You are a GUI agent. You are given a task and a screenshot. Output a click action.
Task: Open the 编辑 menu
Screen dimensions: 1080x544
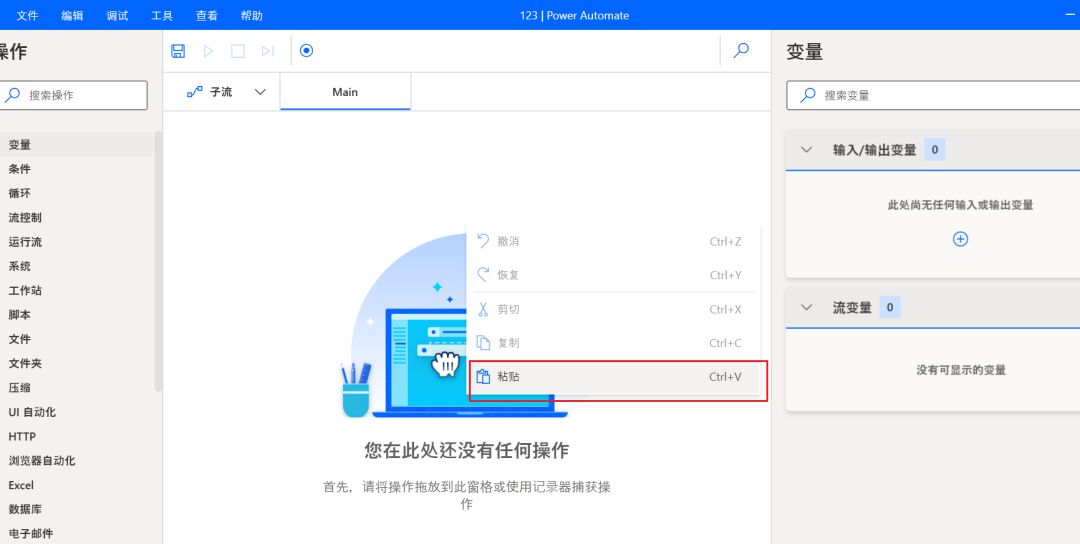[x=72, y=15]
